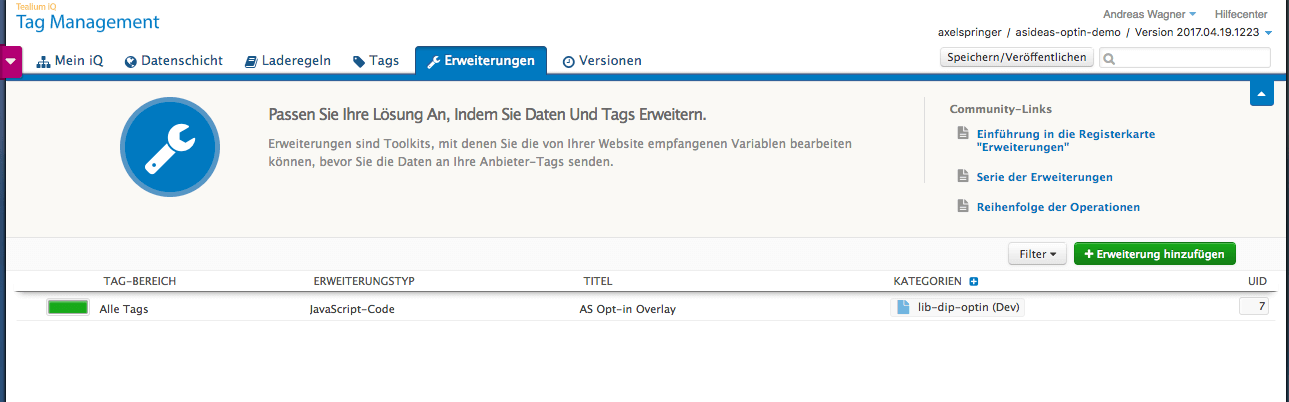
Task: Open Hilfecenter link
Action: [x=1241, y=14]
